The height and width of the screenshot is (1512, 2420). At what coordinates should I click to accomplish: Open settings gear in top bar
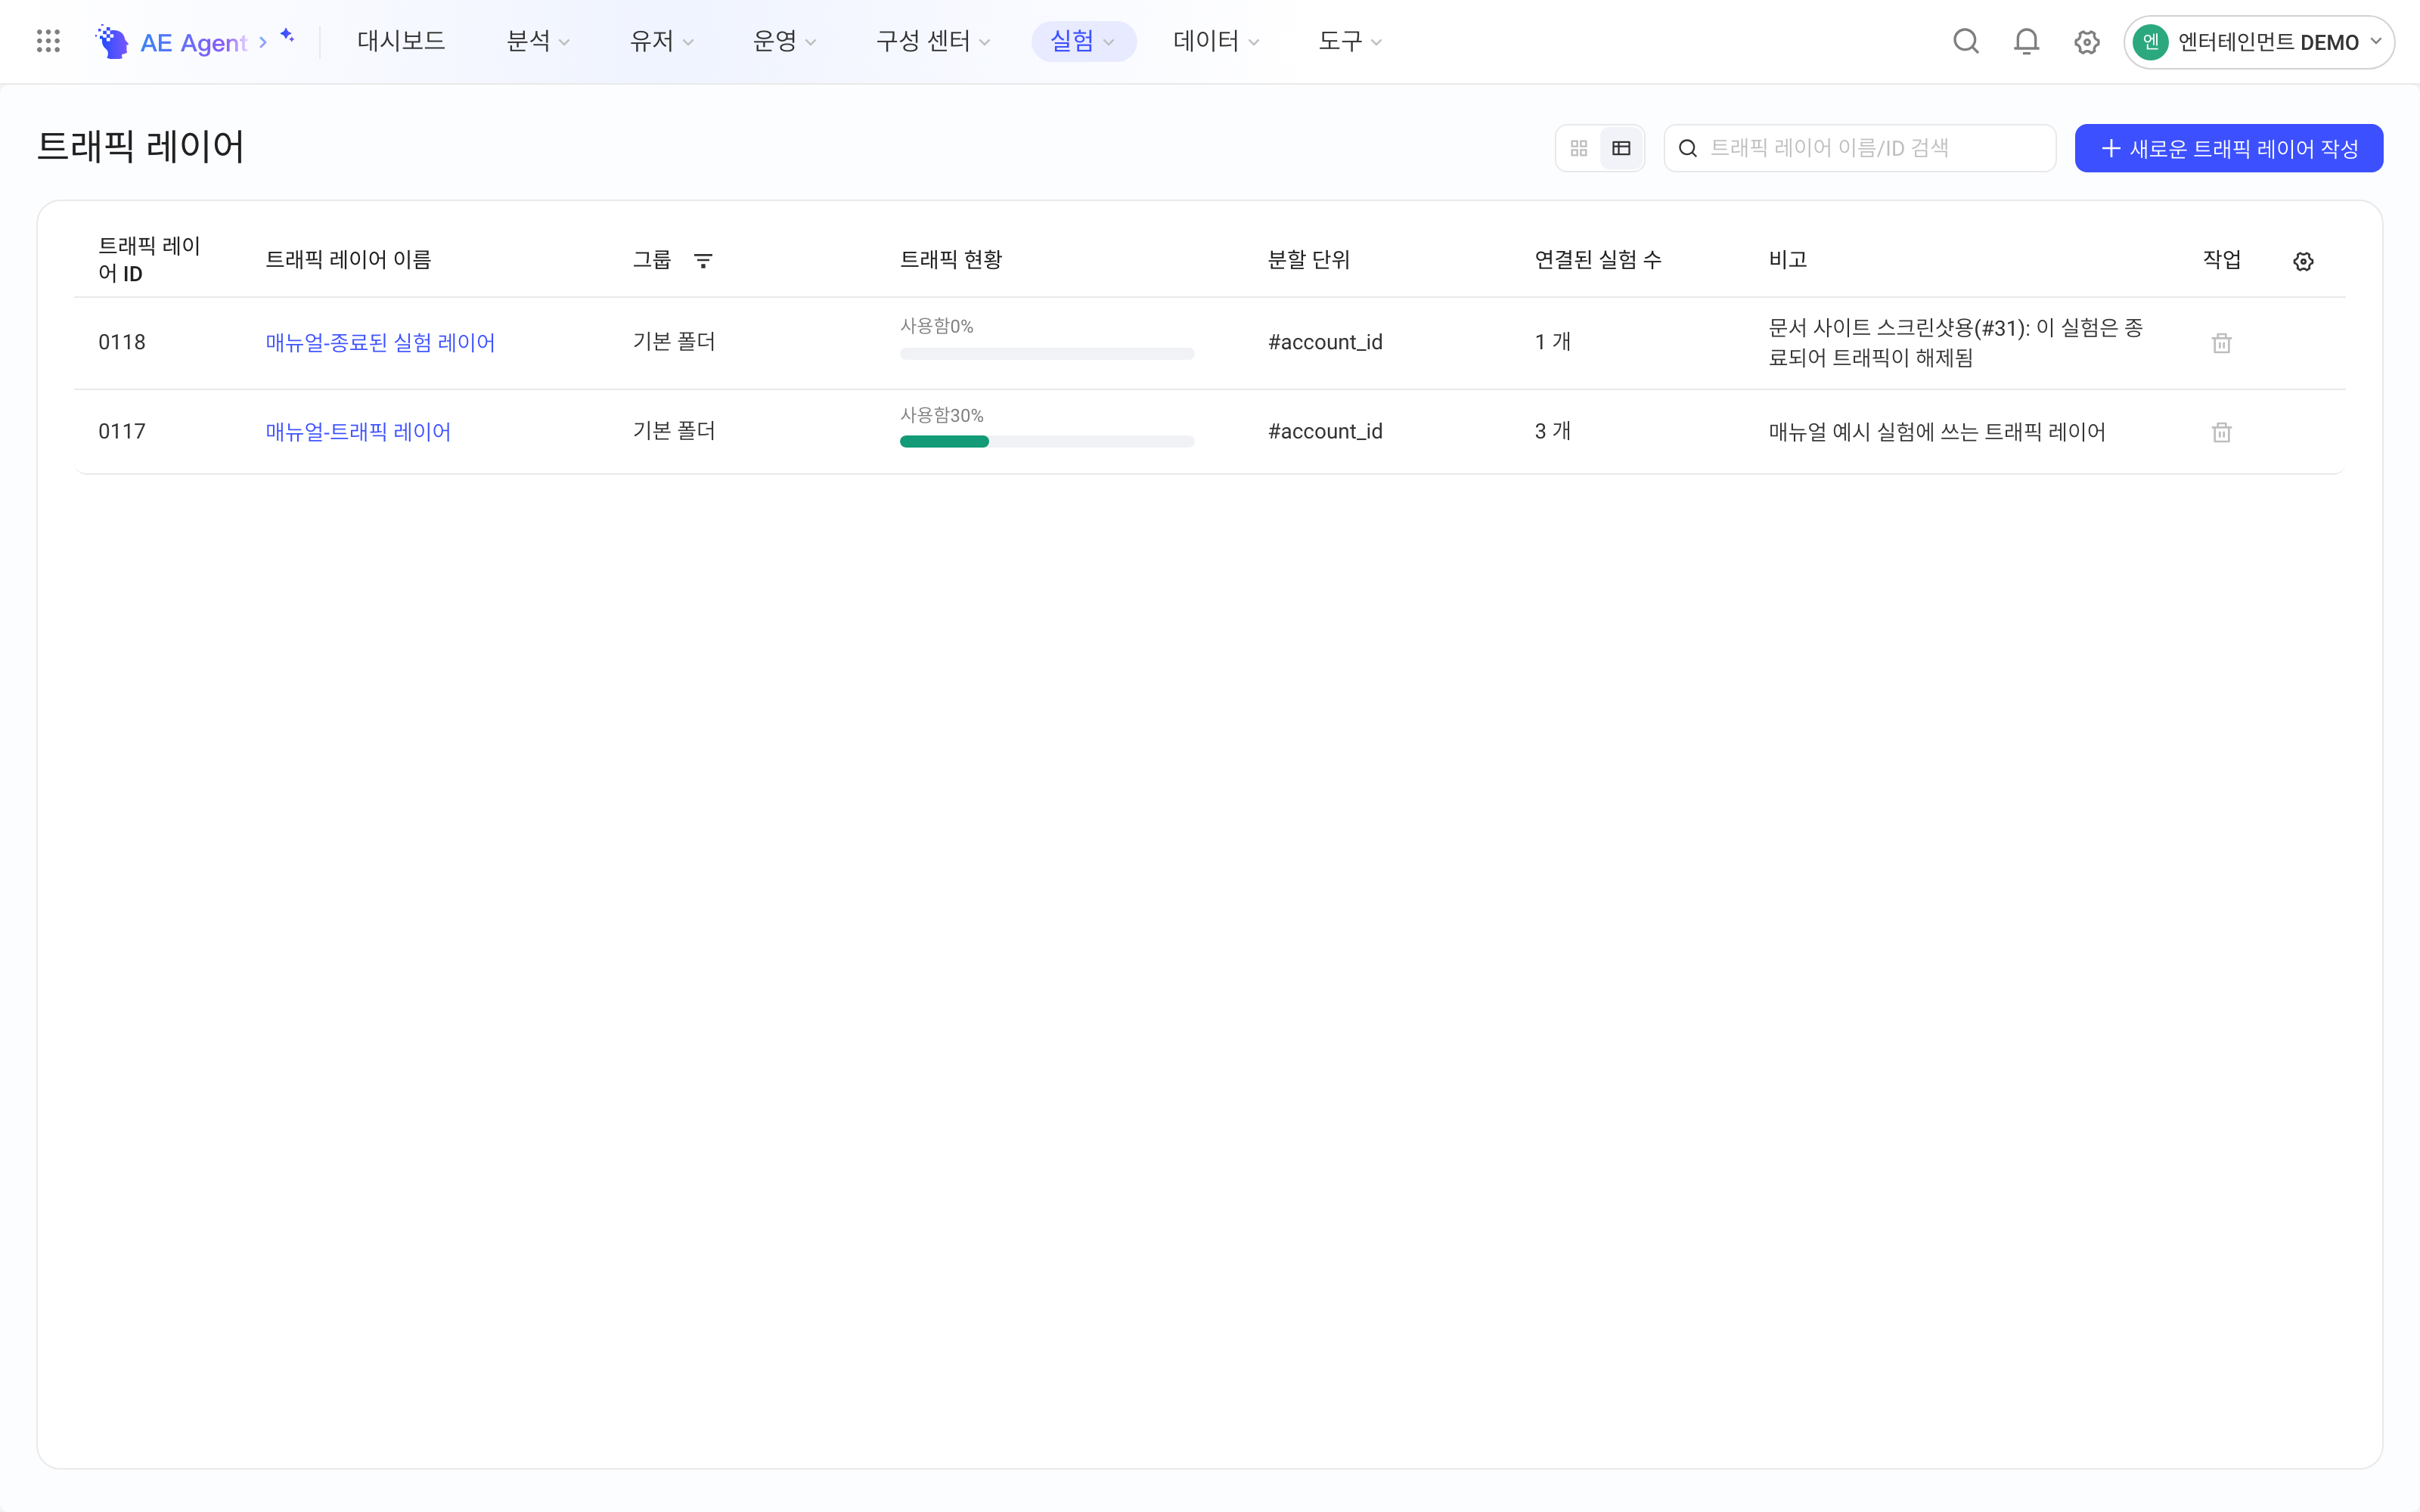click(x=2086, y=42)
